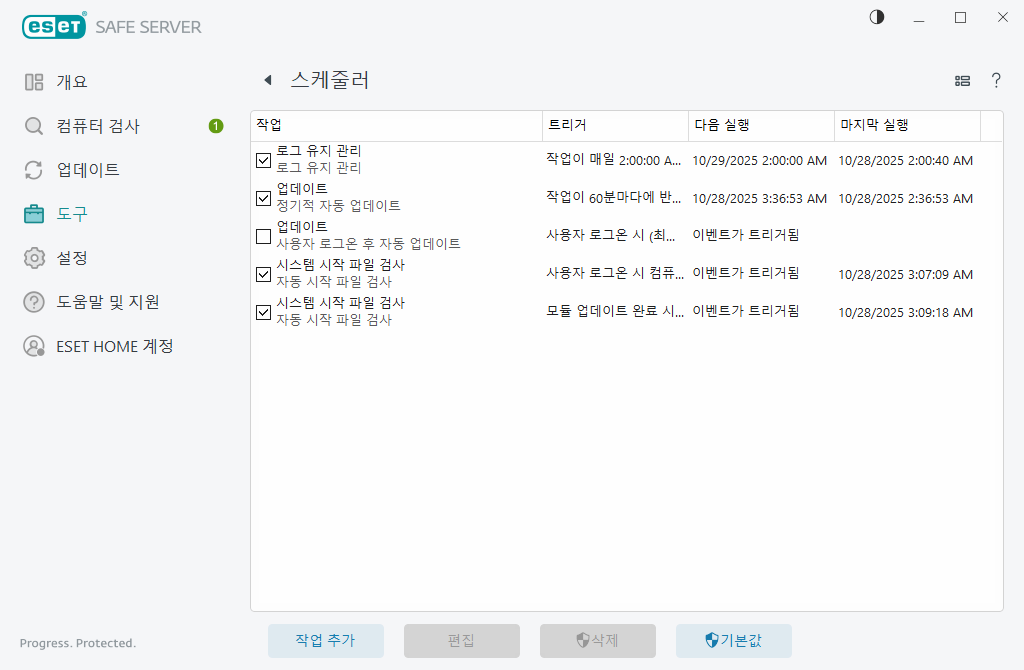Click the 업데이트 refresh icon

click(x=33, y=169)
